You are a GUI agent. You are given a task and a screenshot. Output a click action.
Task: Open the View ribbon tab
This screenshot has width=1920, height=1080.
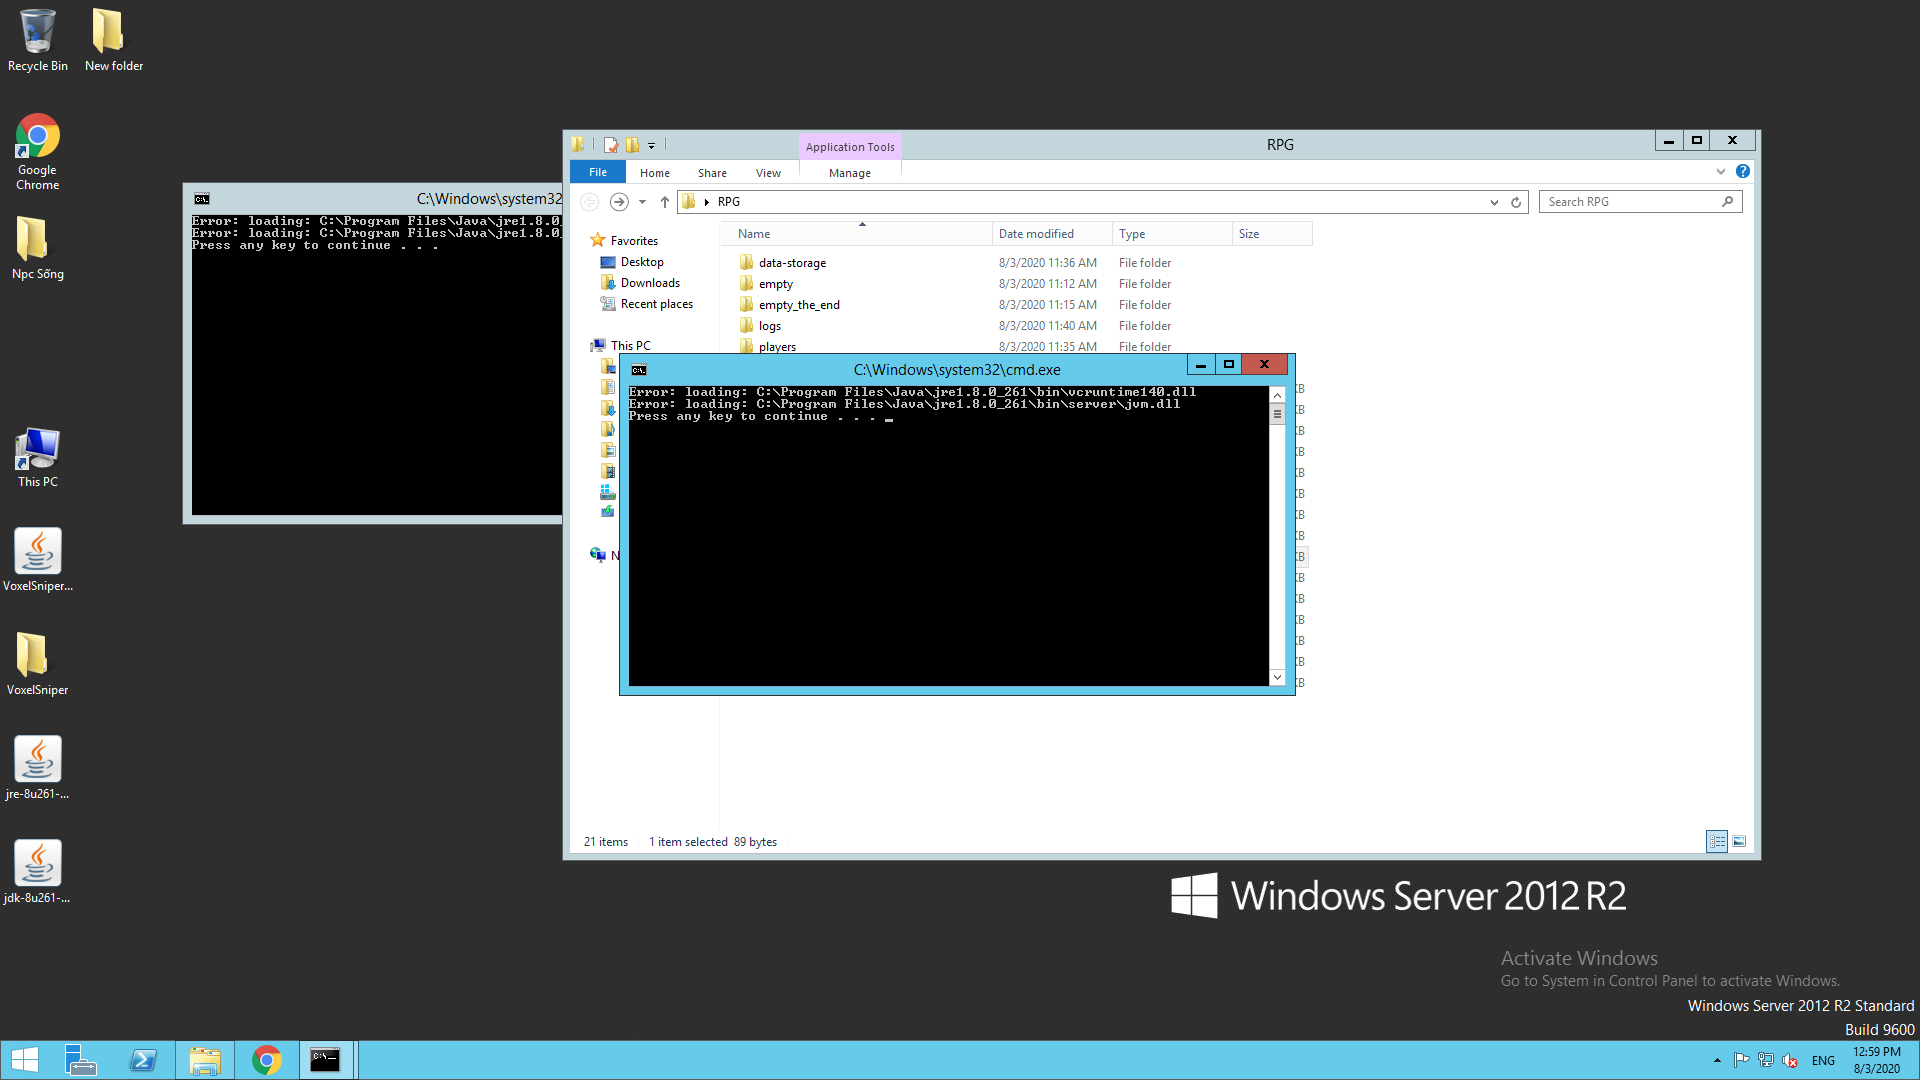coord(768,173)
